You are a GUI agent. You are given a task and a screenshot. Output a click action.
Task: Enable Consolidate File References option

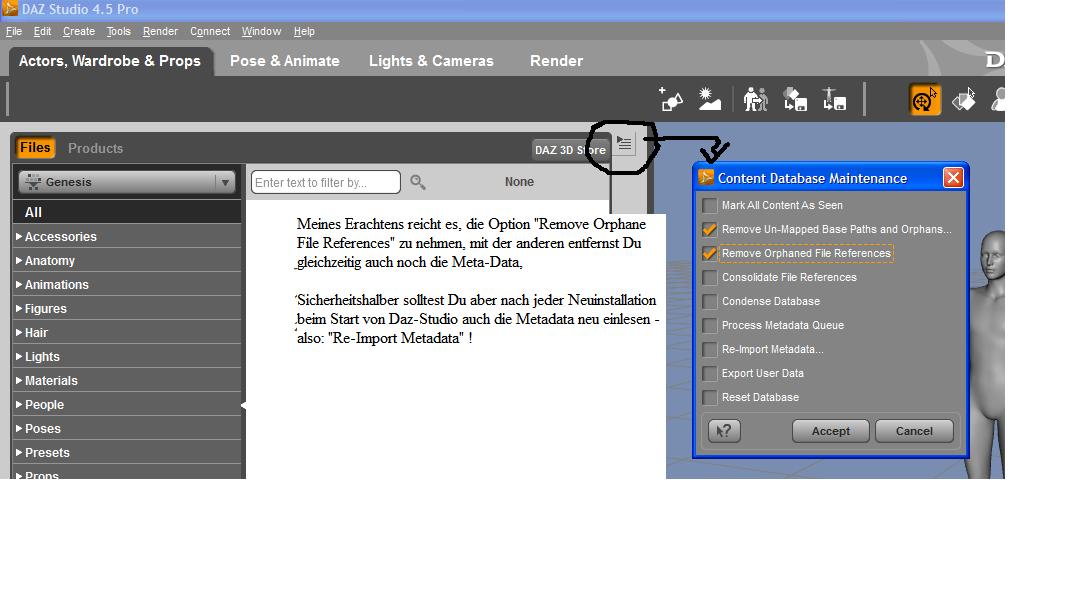pyautogui.click(x=709, y=277)
